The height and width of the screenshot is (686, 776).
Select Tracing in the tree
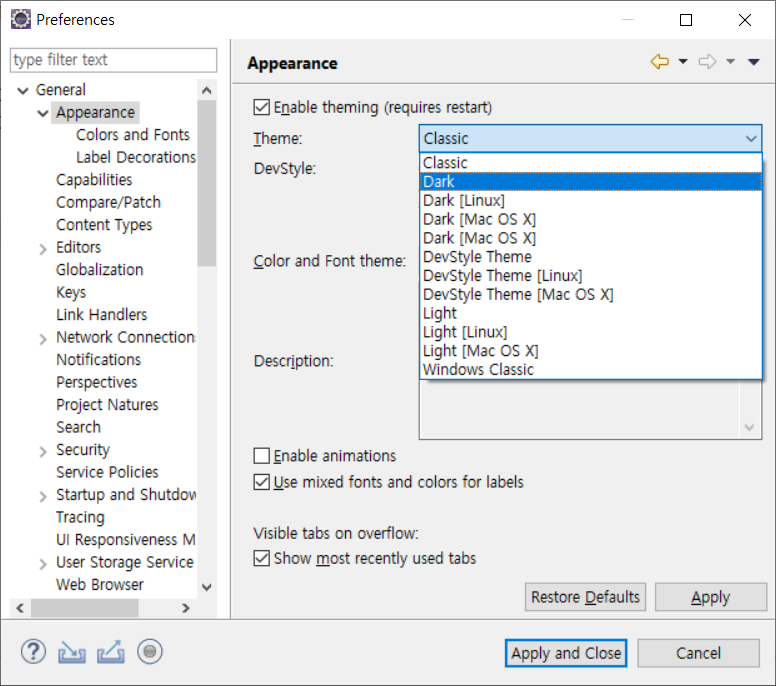[x=80, y=517]
